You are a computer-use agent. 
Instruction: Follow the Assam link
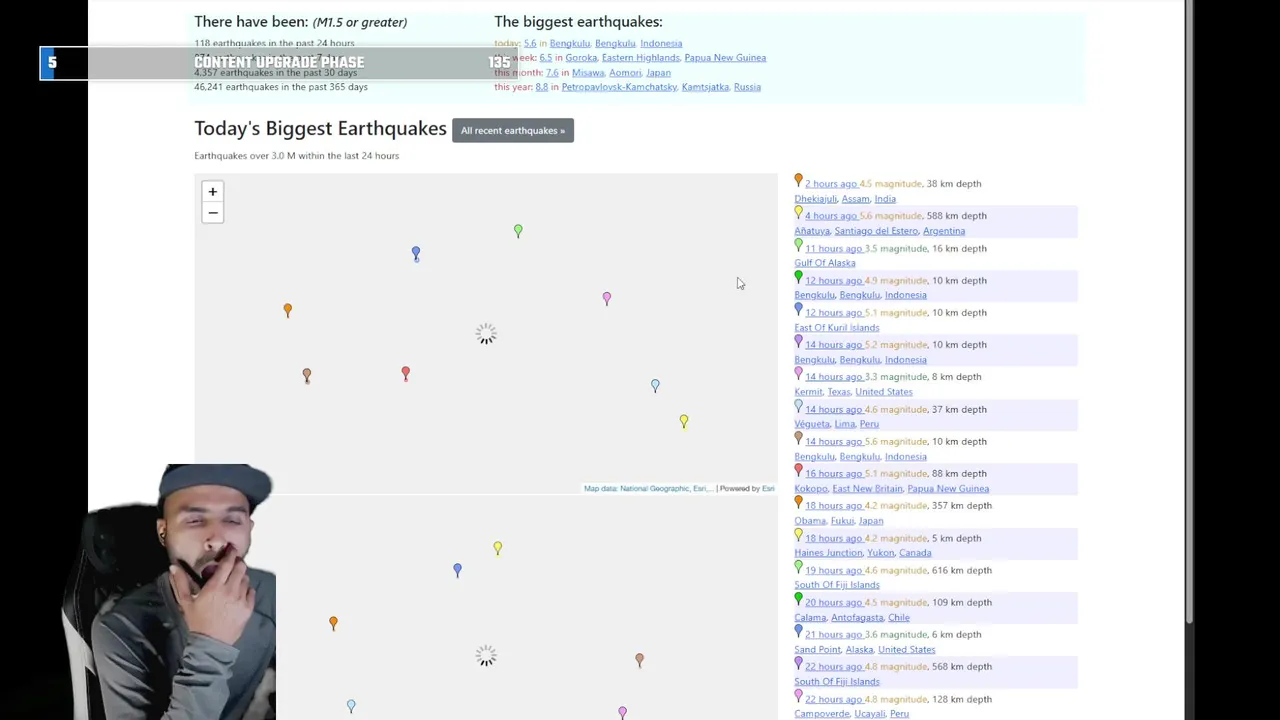tap(855, 199)
